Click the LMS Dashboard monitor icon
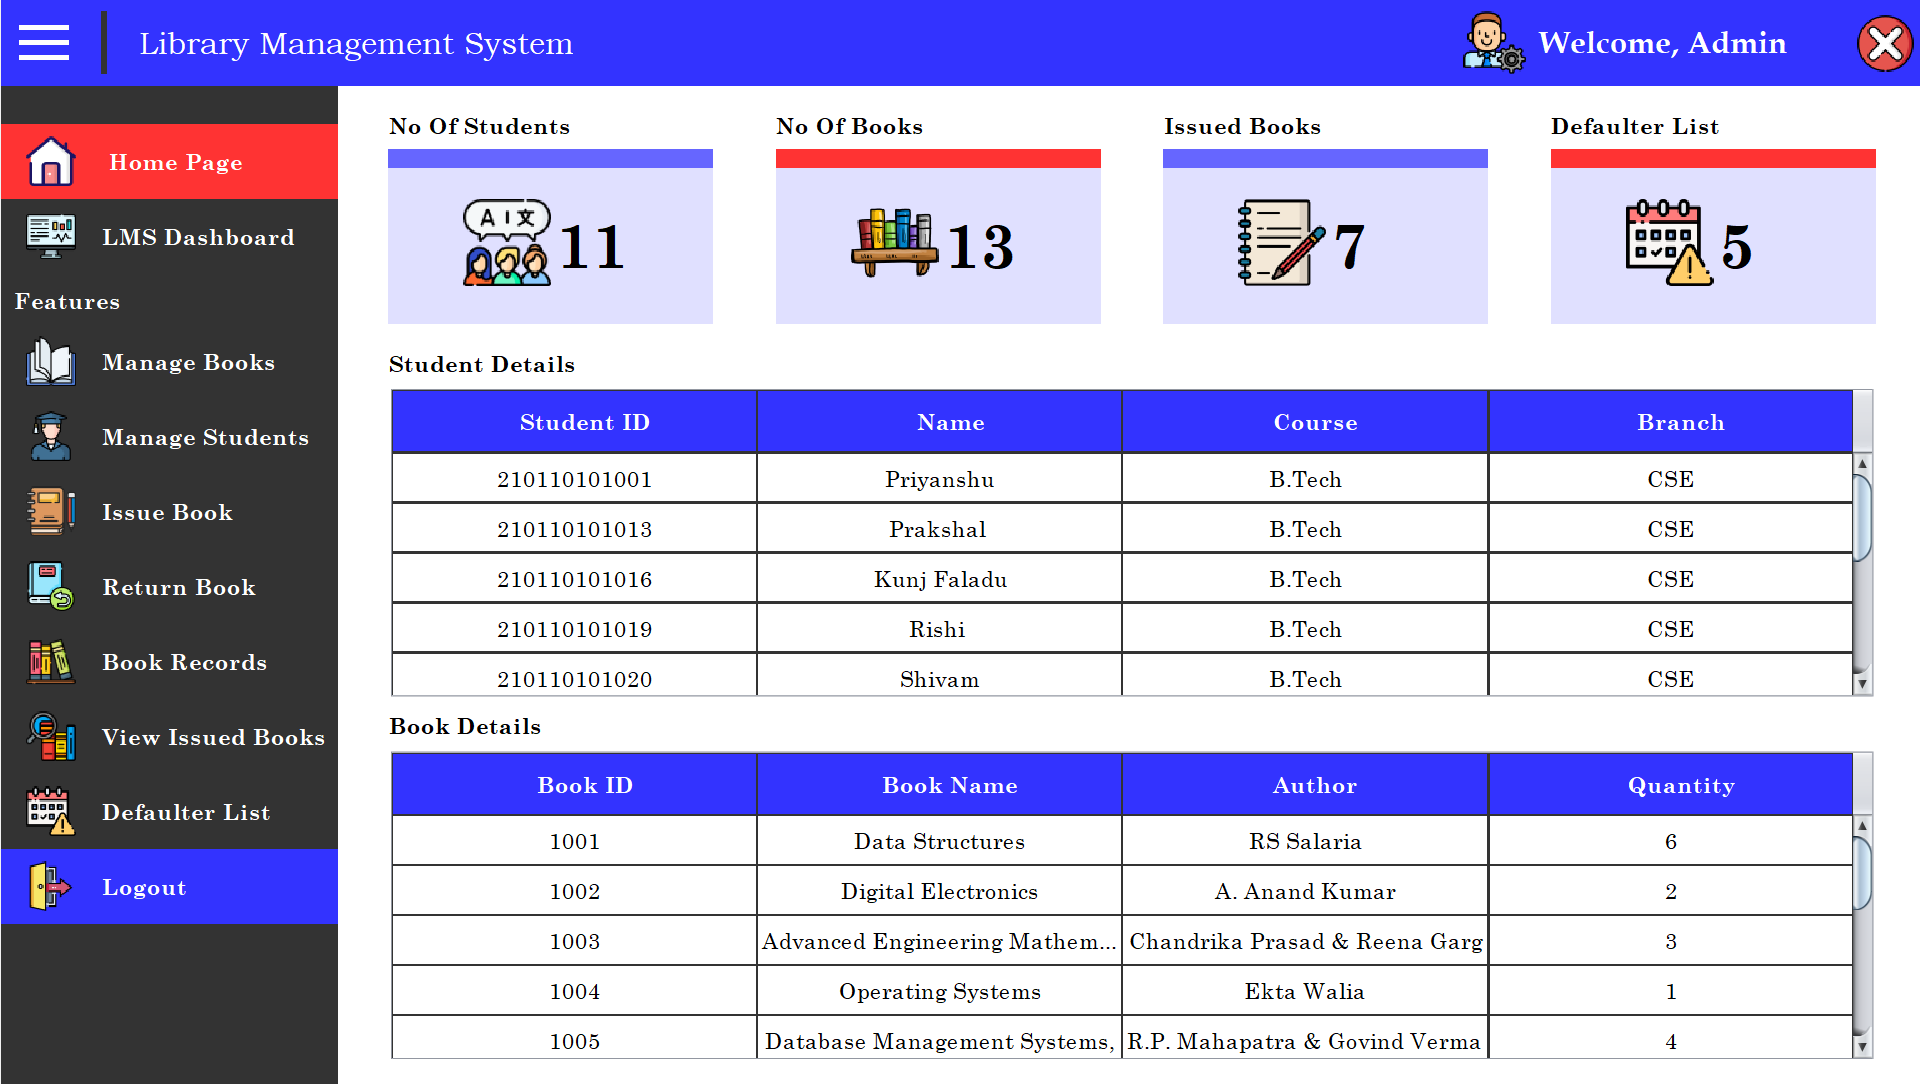This screenshot has height=1084, width=1920. pos(51,237)
